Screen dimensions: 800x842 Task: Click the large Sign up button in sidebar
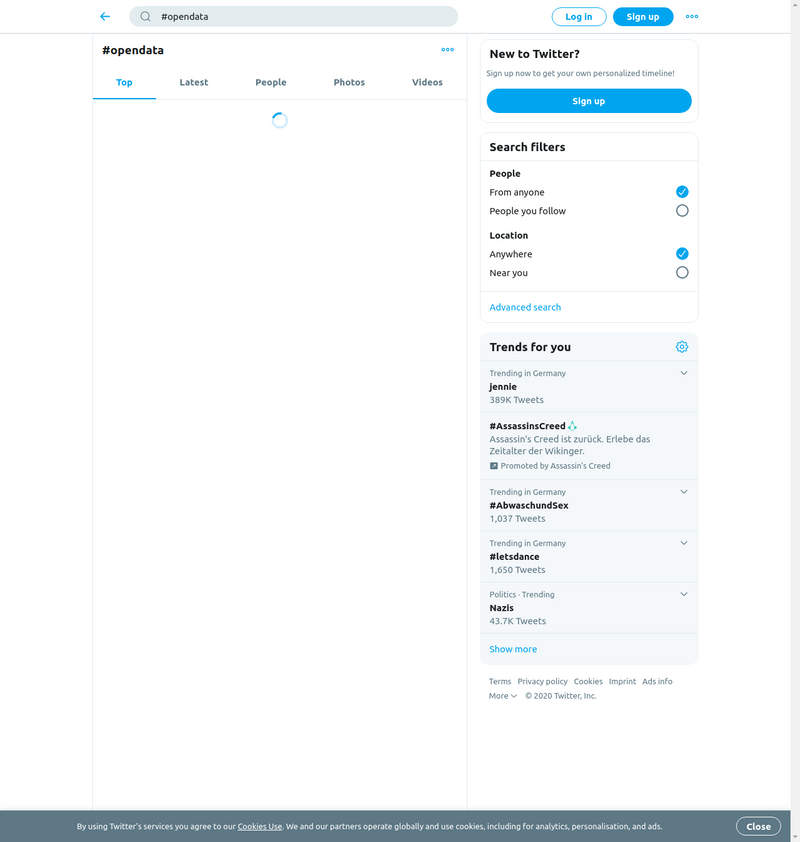tap(589, 101)
